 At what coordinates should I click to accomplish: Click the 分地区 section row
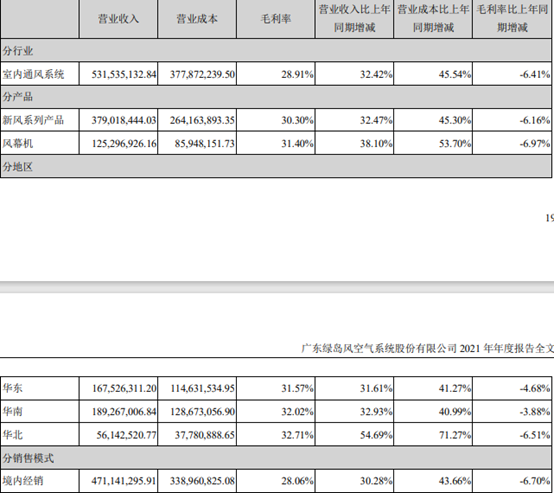point(276,166)
